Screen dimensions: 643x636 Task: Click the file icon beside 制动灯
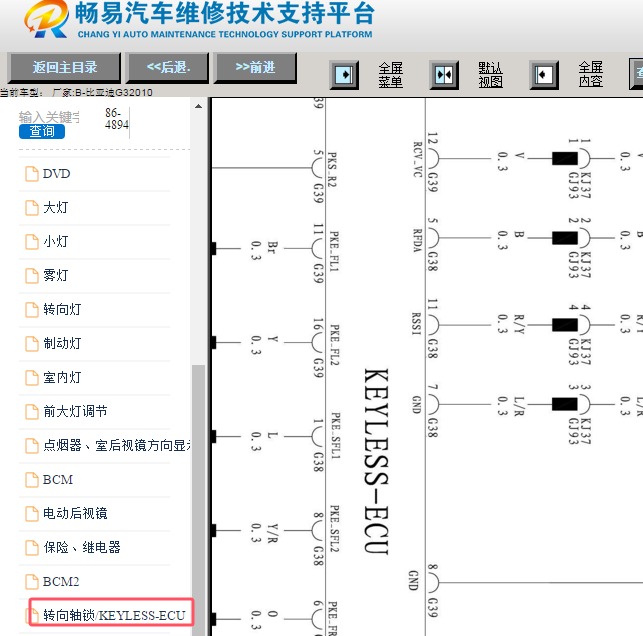[x=32, y=344]
